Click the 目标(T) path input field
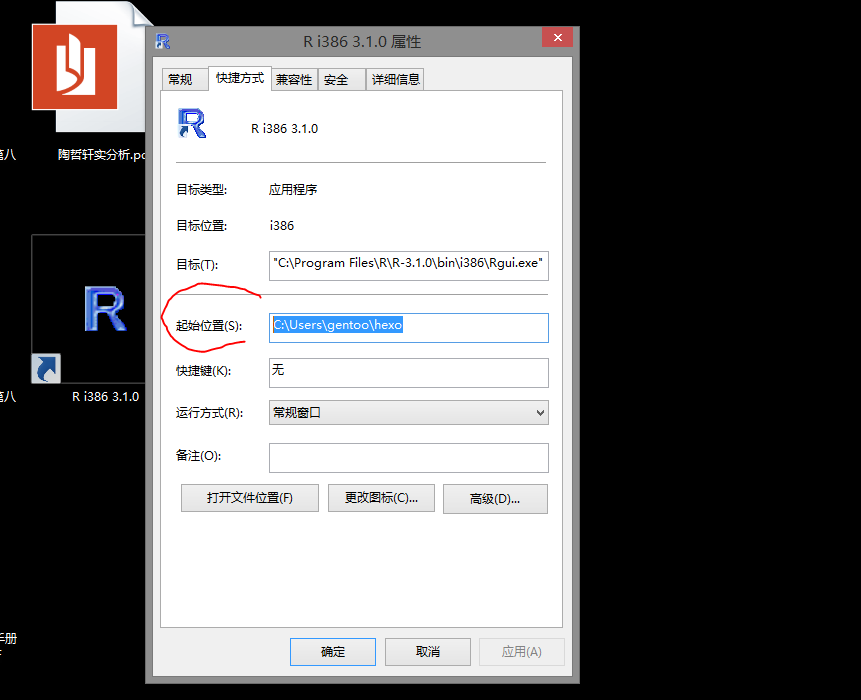The width and height of the screenshot is (861, 700). coord(409,266)
